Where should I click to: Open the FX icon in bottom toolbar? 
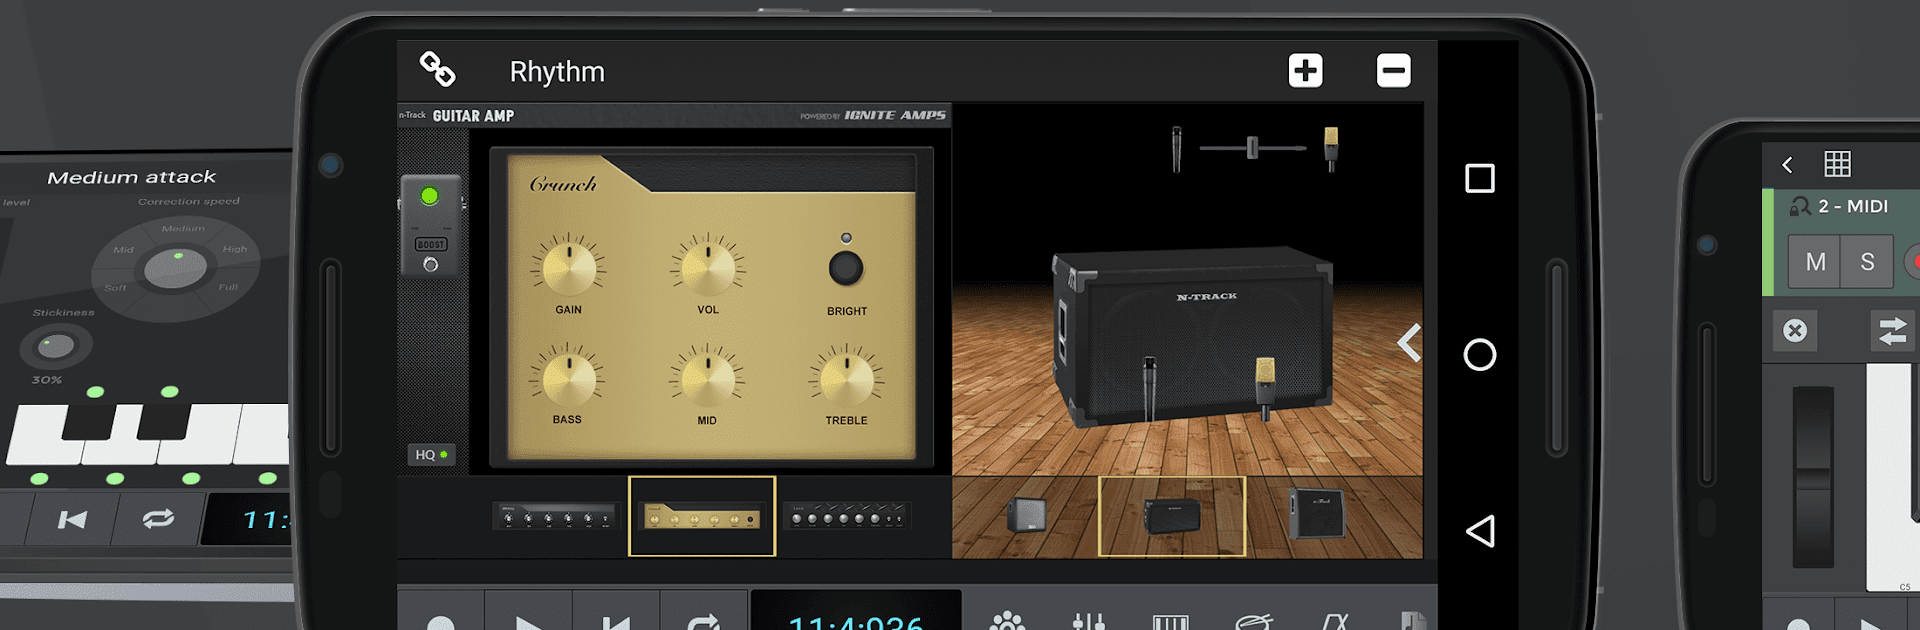(1335, 622)
